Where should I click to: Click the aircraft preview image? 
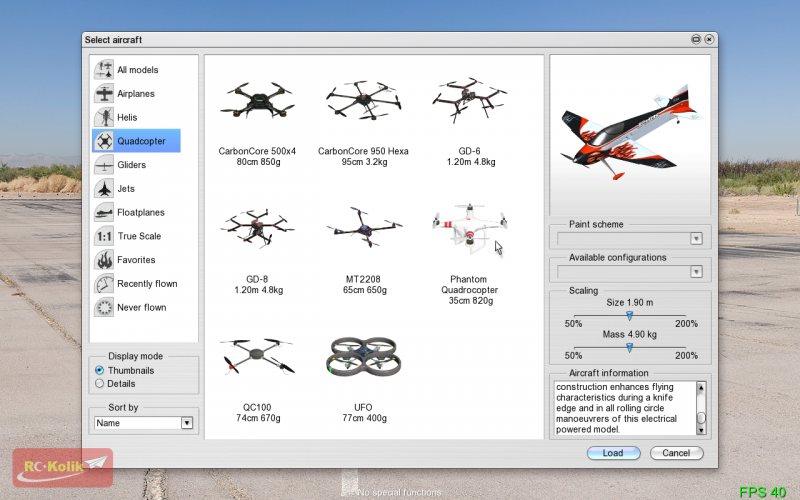click(630, 135)
